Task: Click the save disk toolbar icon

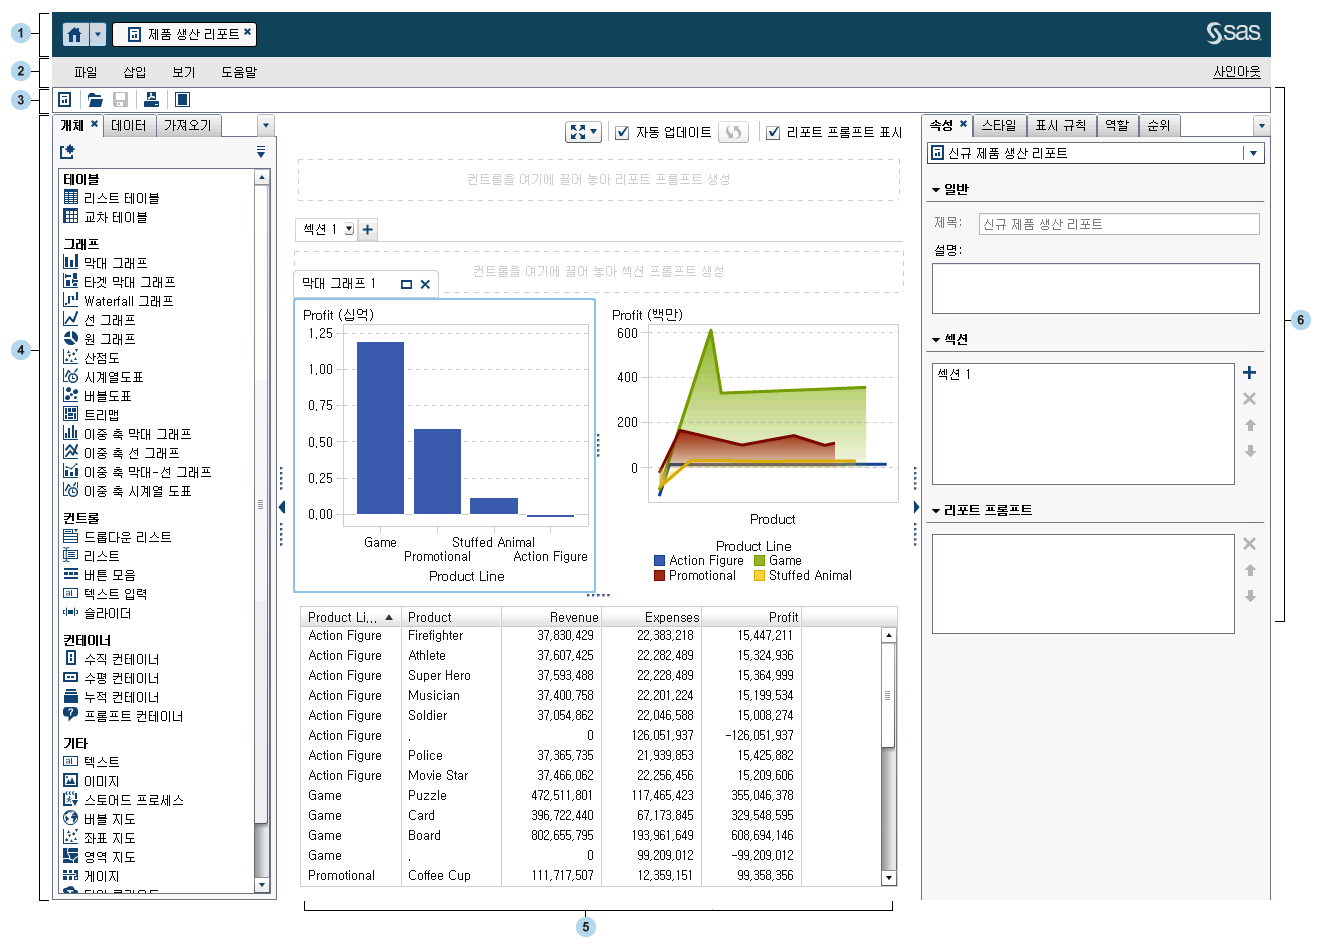Action: click(121, 100)
